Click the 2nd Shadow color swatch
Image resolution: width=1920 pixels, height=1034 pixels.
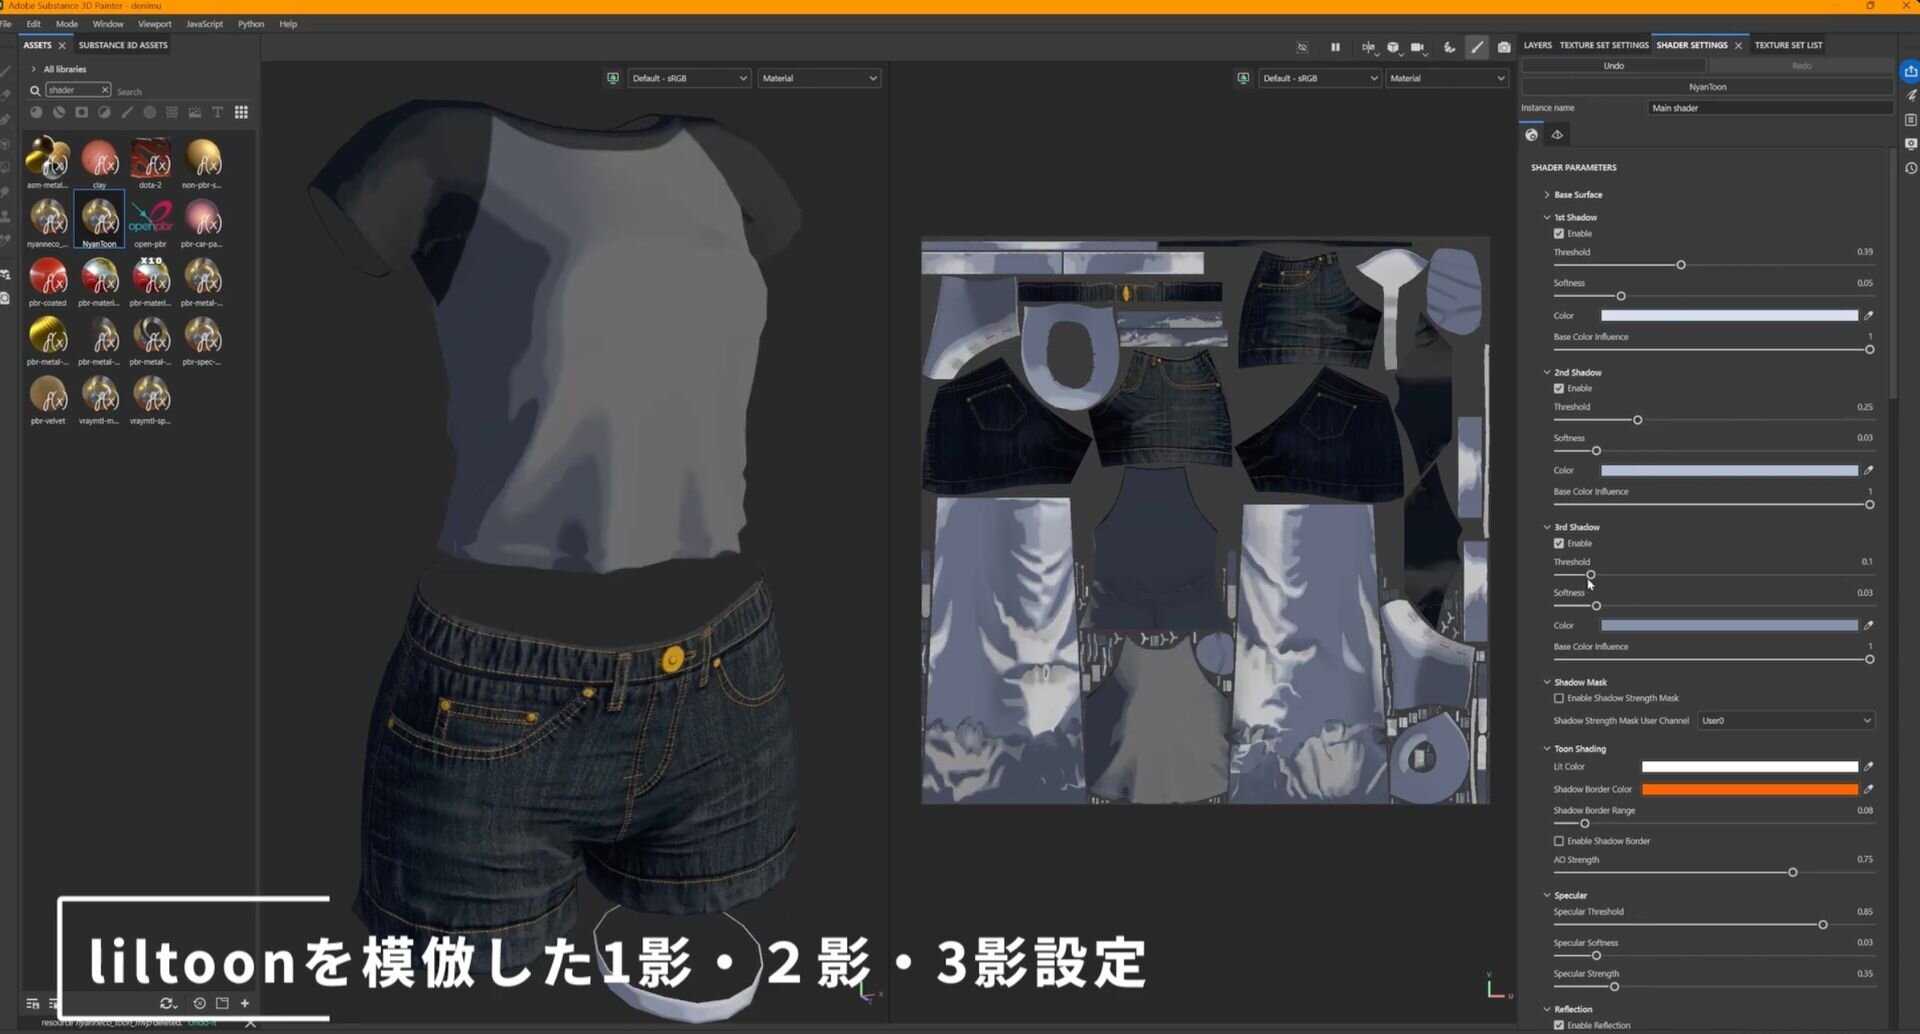click(1729, 471)
